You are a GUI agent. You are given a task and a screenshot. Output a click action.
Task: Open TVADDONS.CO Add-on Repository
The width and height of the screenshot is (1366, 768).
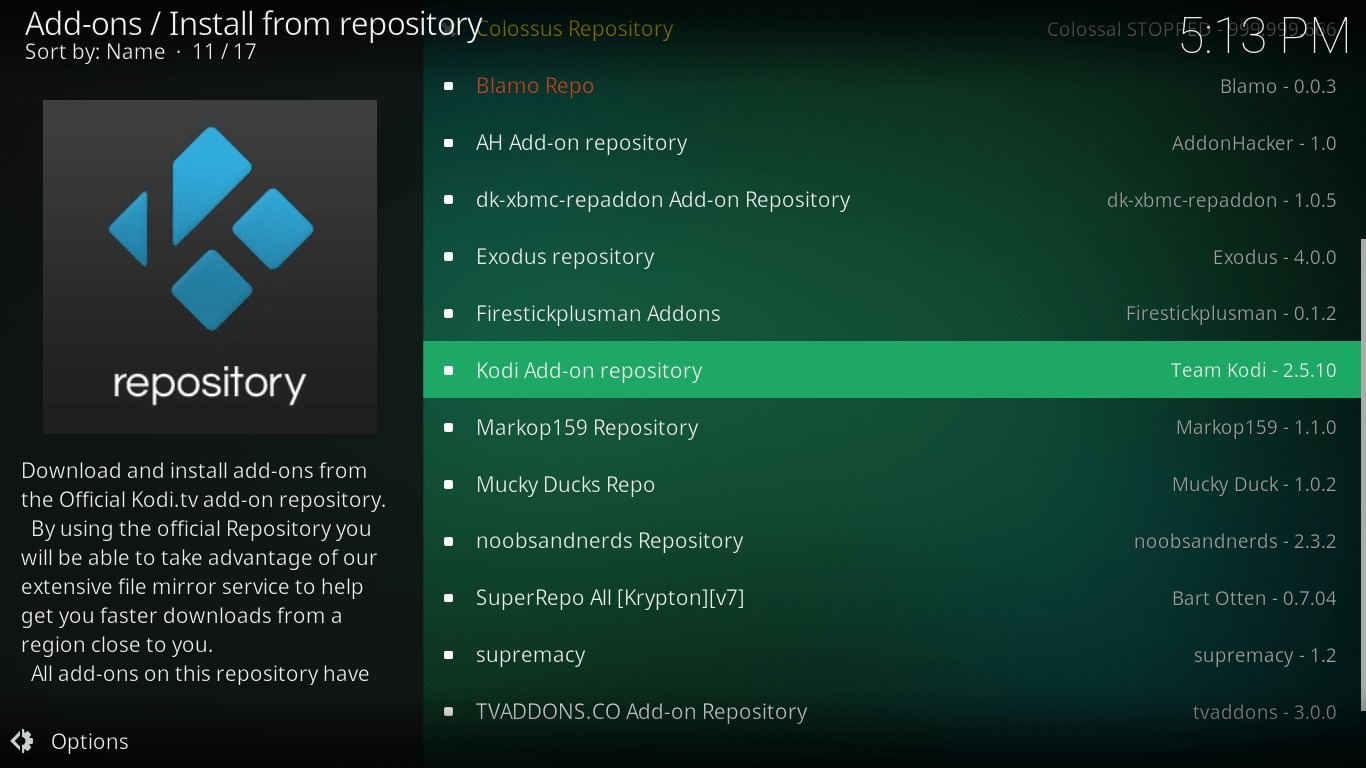892,712
